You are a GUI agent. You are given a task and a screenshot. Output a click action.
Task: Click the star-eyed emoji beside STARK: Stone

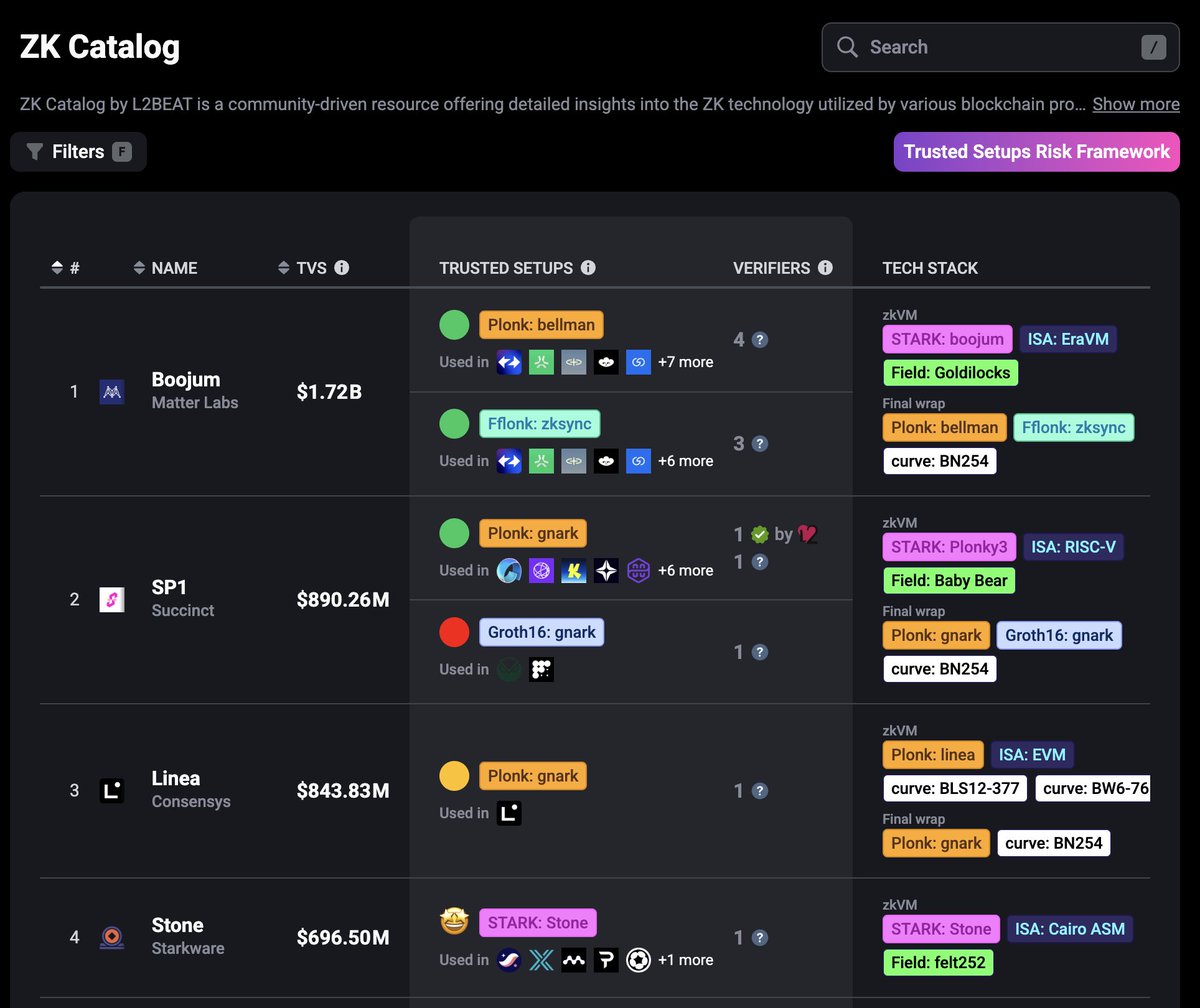(455, 921)
